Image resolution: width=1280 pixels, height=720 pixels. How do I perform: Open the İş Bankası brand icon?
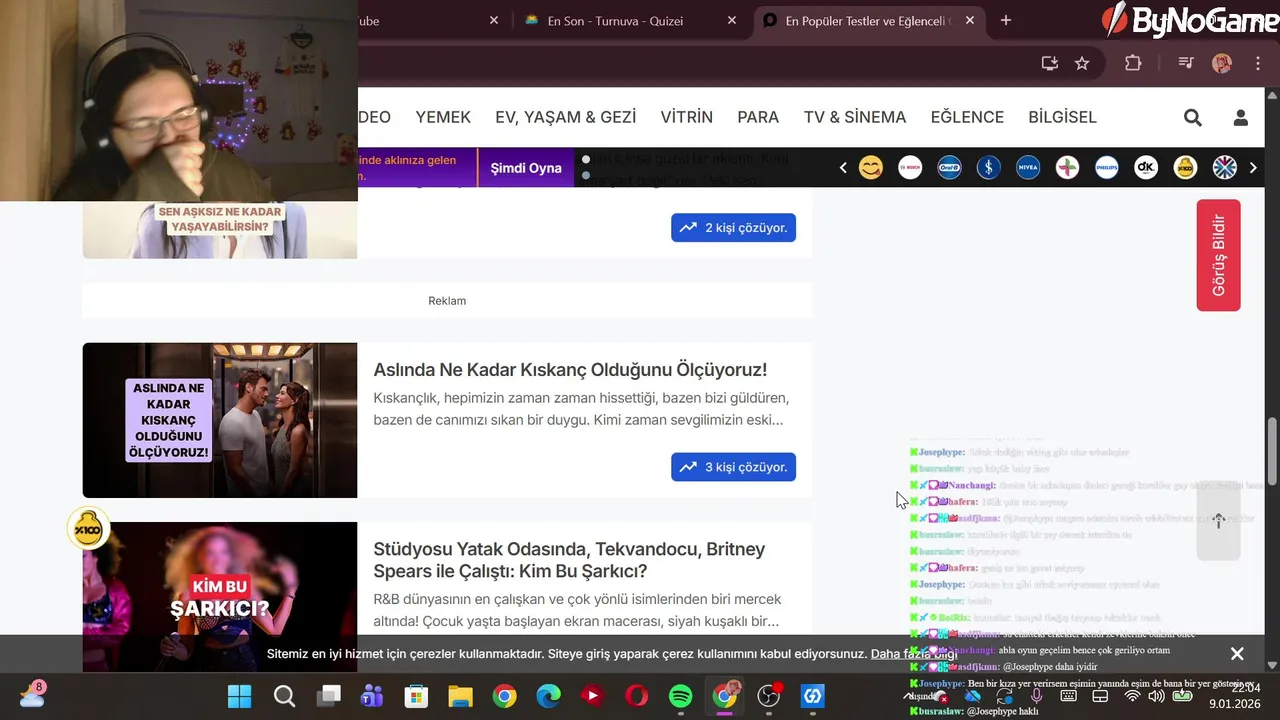[x=989, y=168]
